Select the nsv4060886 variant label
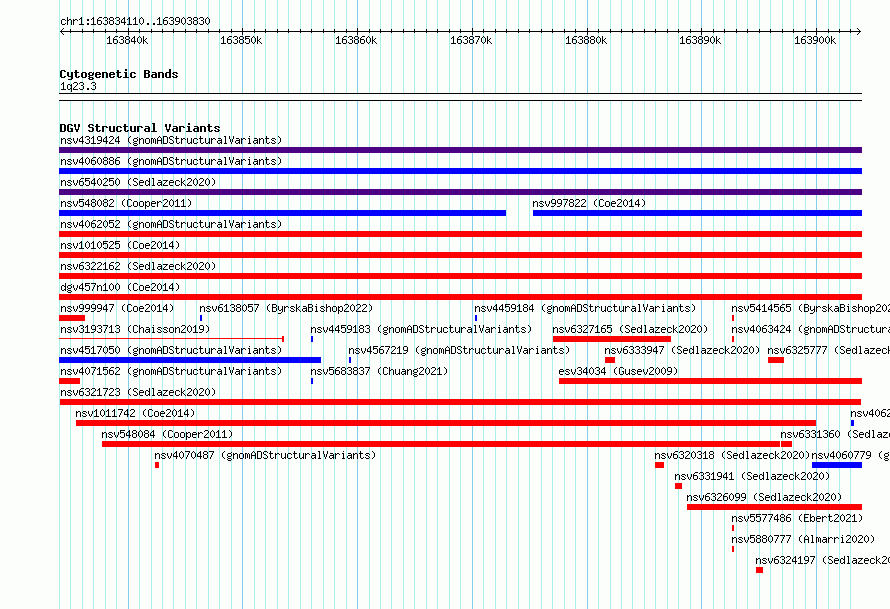The image size is (890, 609). point(171,161)
